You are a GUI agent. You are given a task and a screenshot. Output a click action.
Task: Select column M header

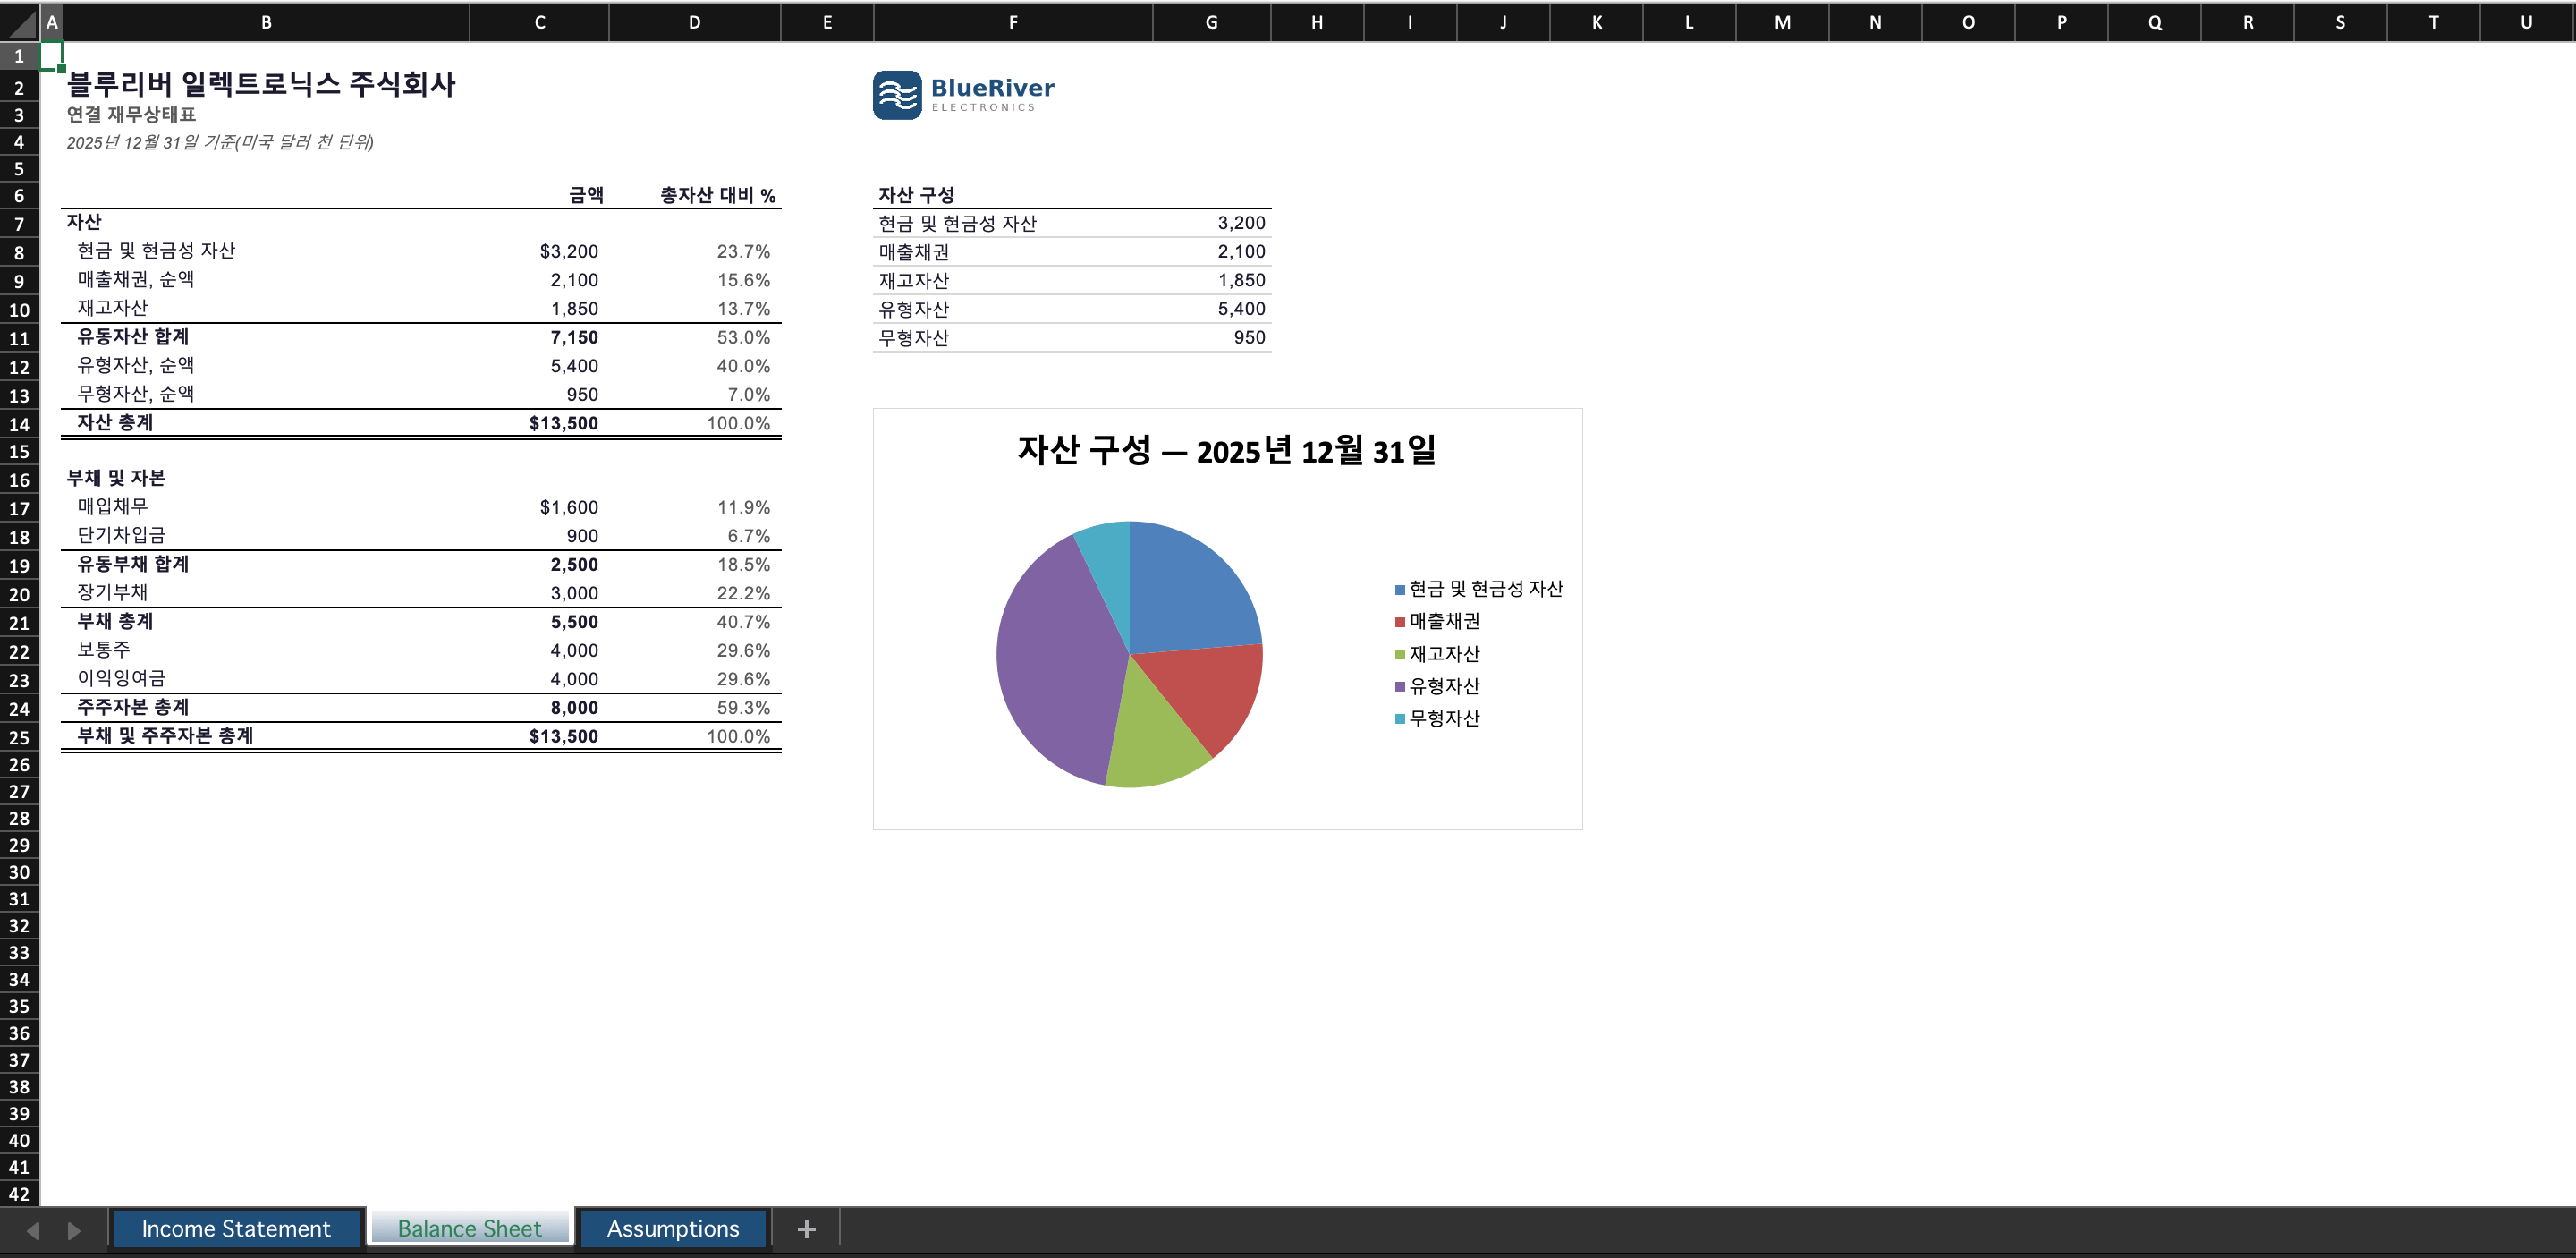[x=1782, y=22]
